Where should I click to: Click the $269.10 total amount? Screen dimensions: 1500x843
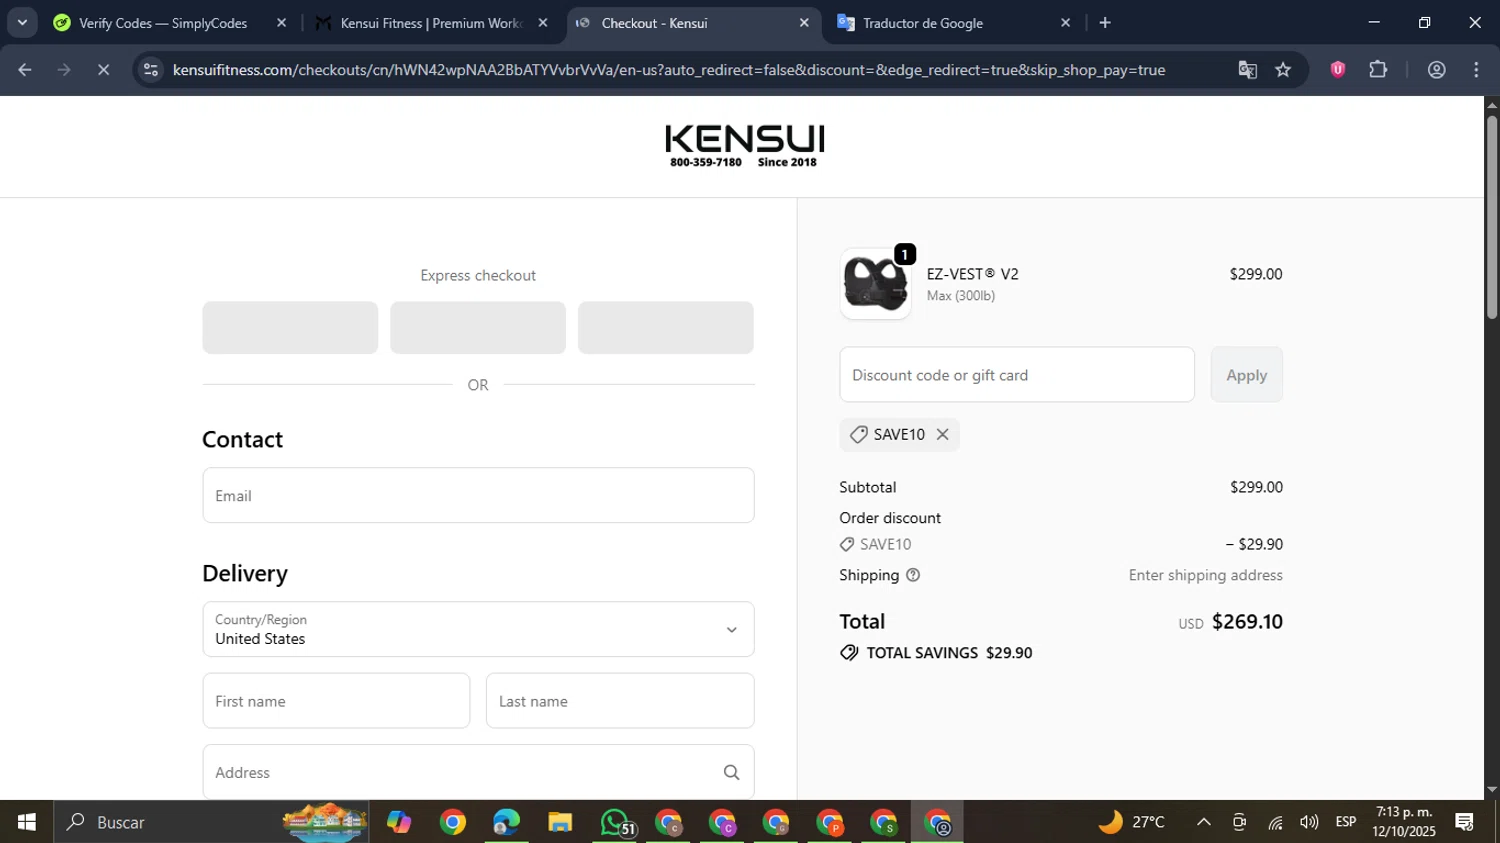1247,622
